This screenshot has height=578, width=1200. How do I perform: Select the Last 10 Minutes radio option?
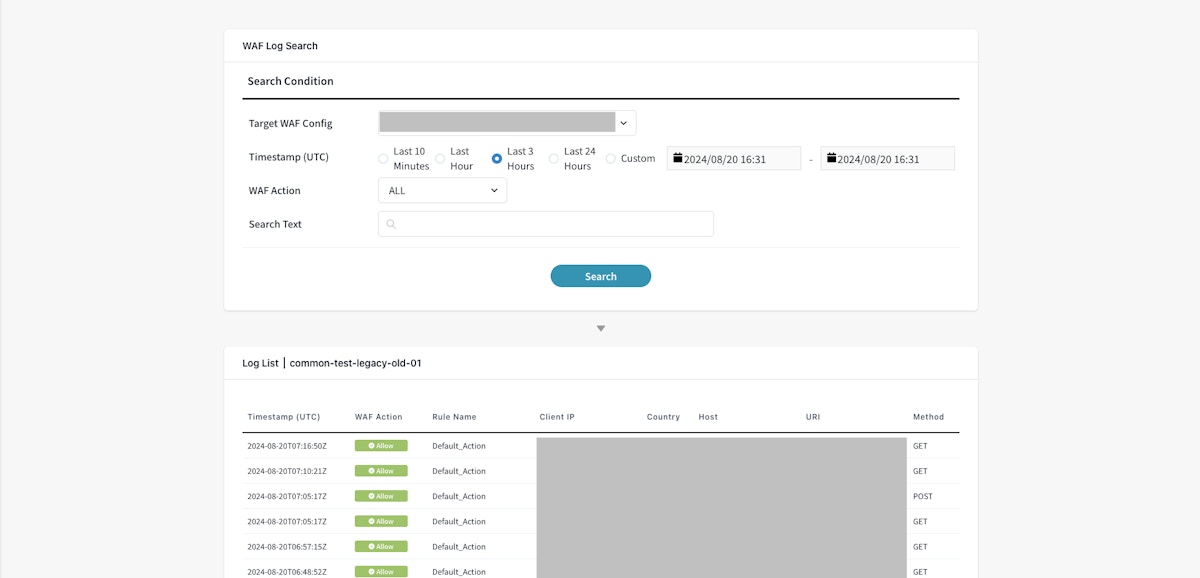pos(383,159)
